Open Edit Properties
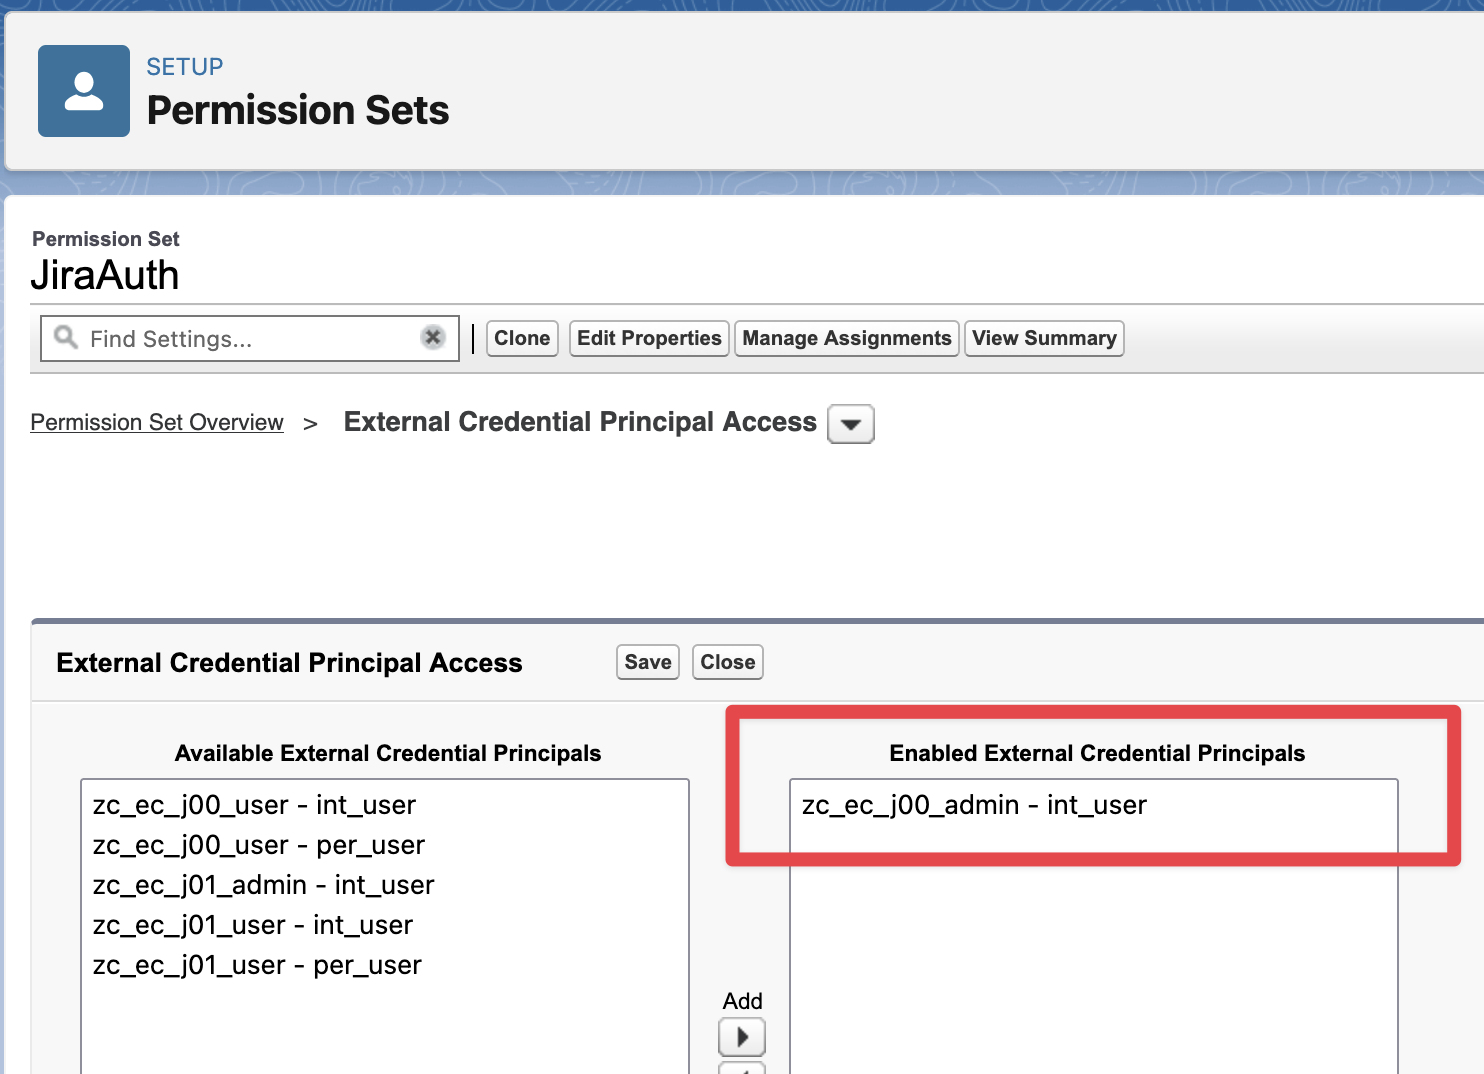The height and width of the screenshot is (1074, 1484). [649, 338]
